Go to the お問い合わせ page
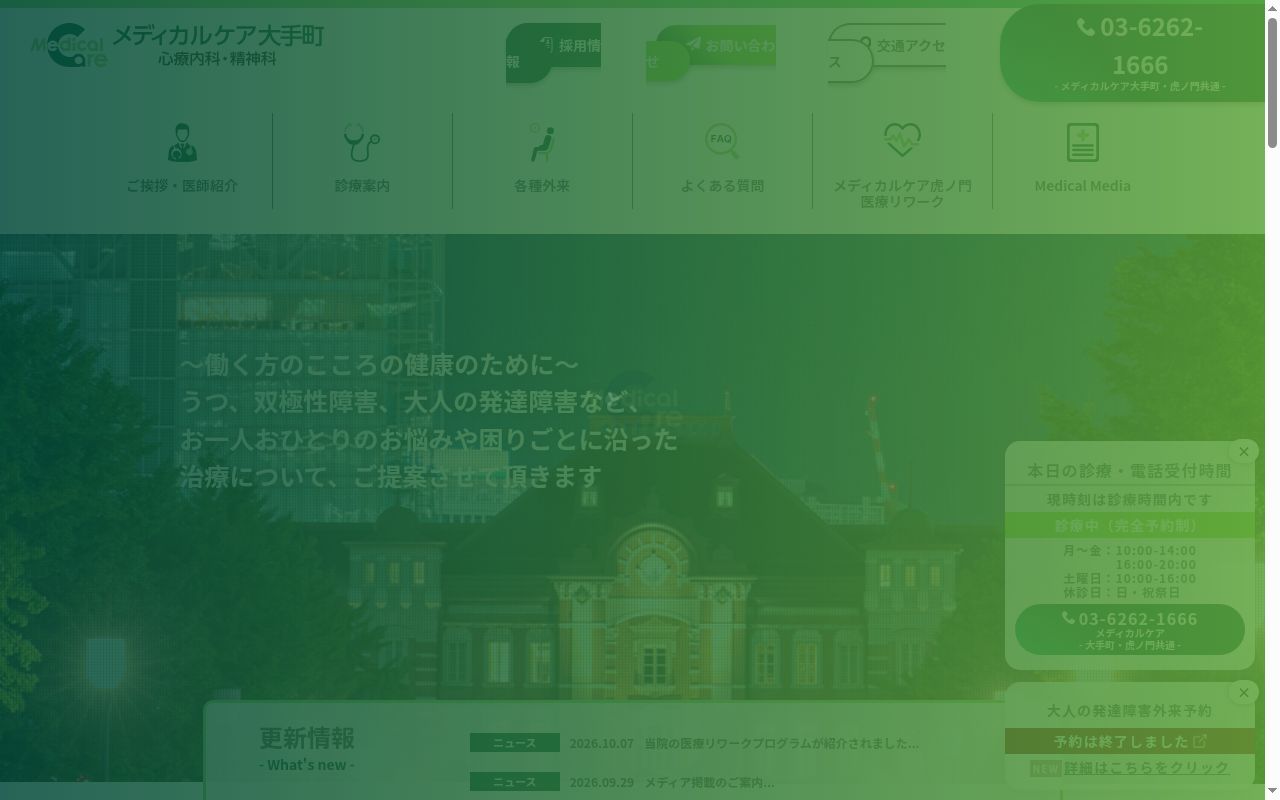Image resolution: width=1280 pixels, height=800 pixels. (x=711, y=53)
